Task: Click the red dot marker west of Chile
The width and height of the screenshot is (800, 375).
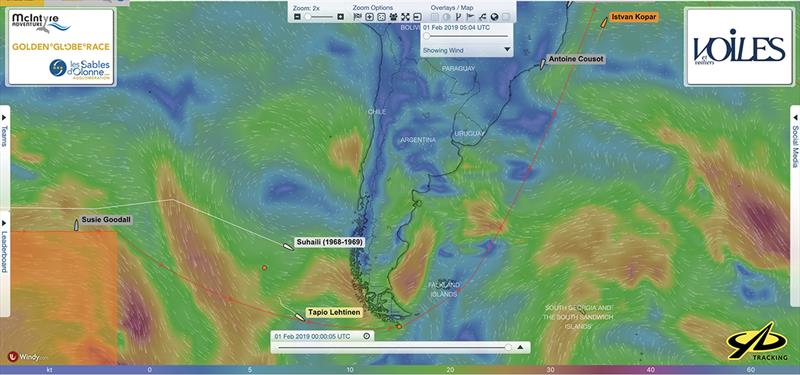Action: (264, 267)
